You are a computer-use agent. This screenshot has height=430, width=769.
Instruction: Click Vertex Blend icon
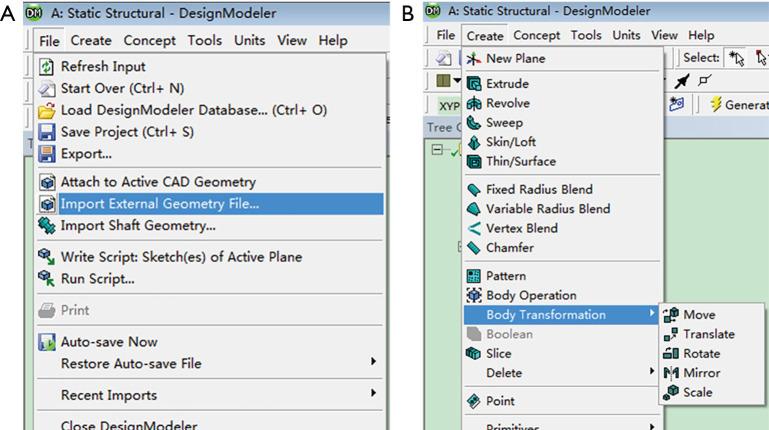[474, 228]
